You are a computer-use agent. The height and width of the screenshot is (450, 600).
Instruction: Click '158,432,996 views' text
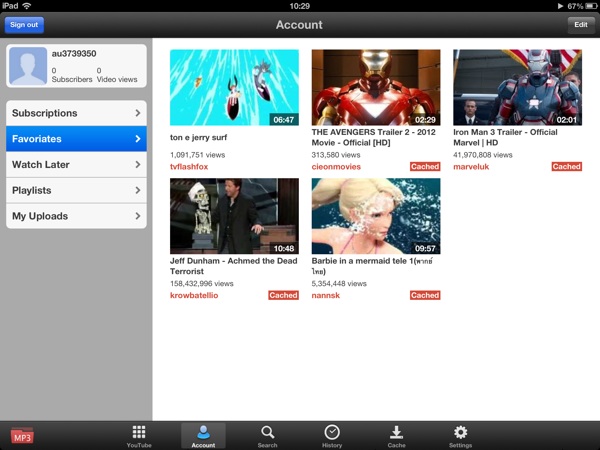point(202,283)
